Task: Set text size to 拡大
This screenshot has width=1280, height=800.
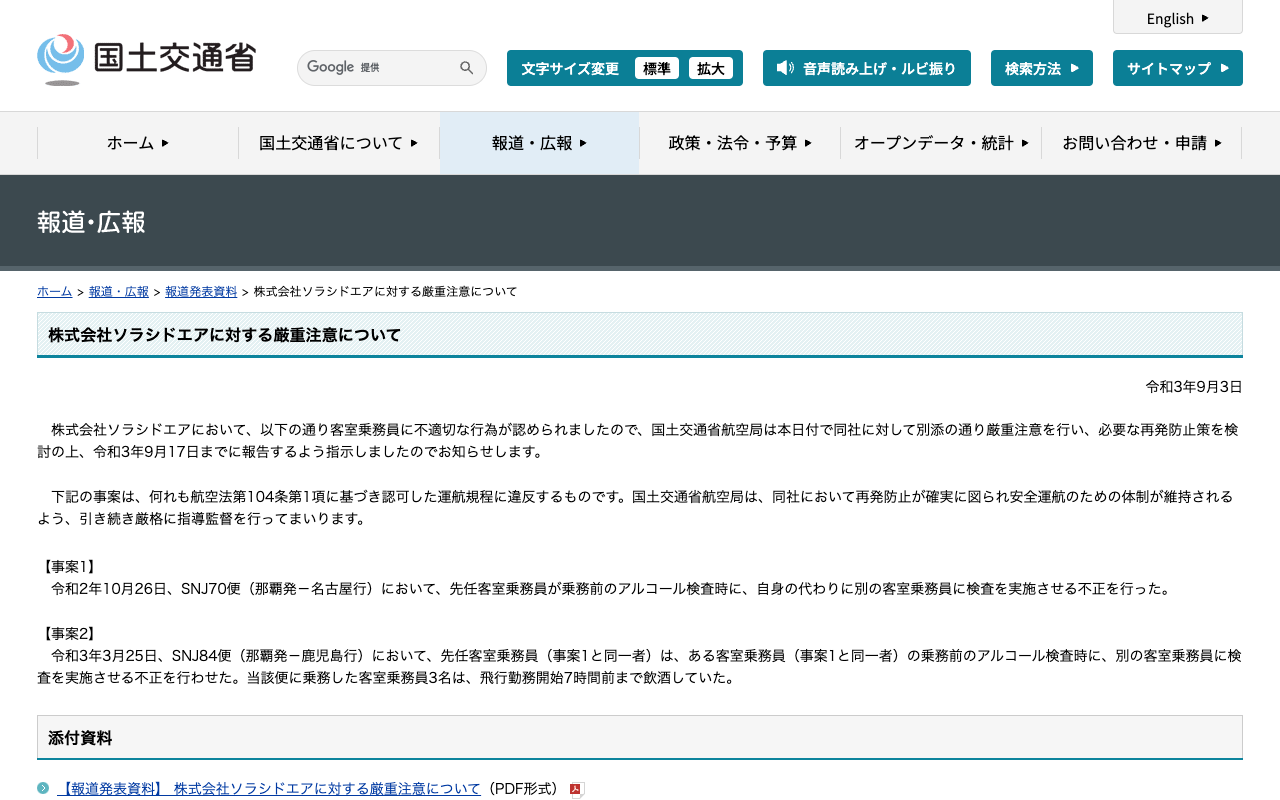Action: coord(711,68)
